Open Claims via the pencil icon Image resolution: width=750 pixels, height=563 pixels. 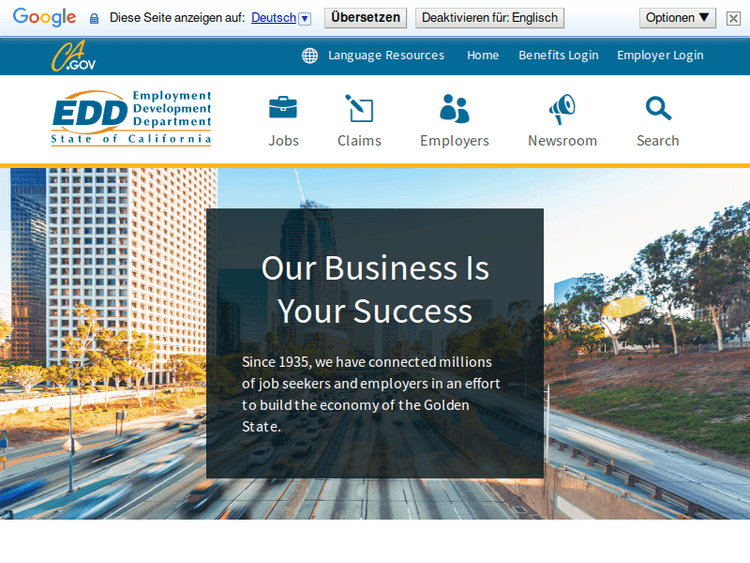pos(359,108)
